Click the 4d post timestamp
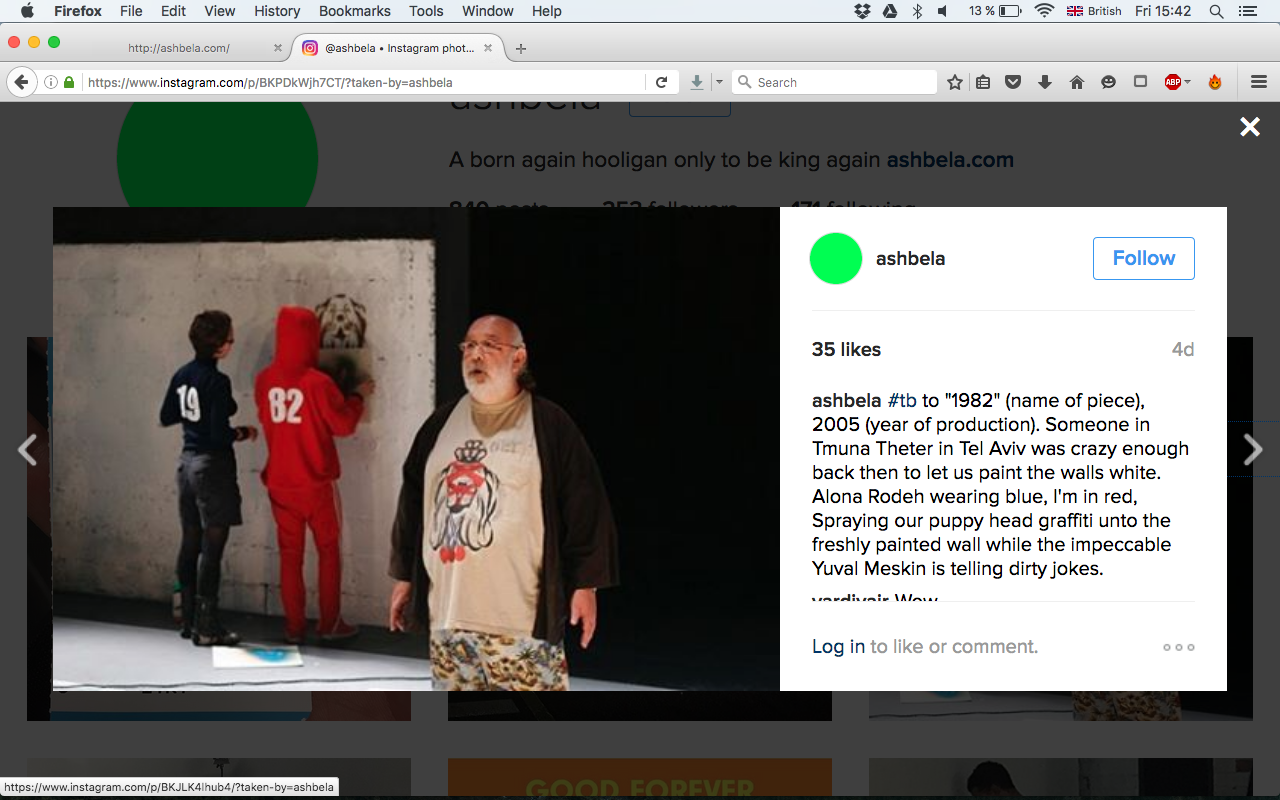Image resolution: width=1280 pixels, height=800 pixels. (x=1183, y=350)
